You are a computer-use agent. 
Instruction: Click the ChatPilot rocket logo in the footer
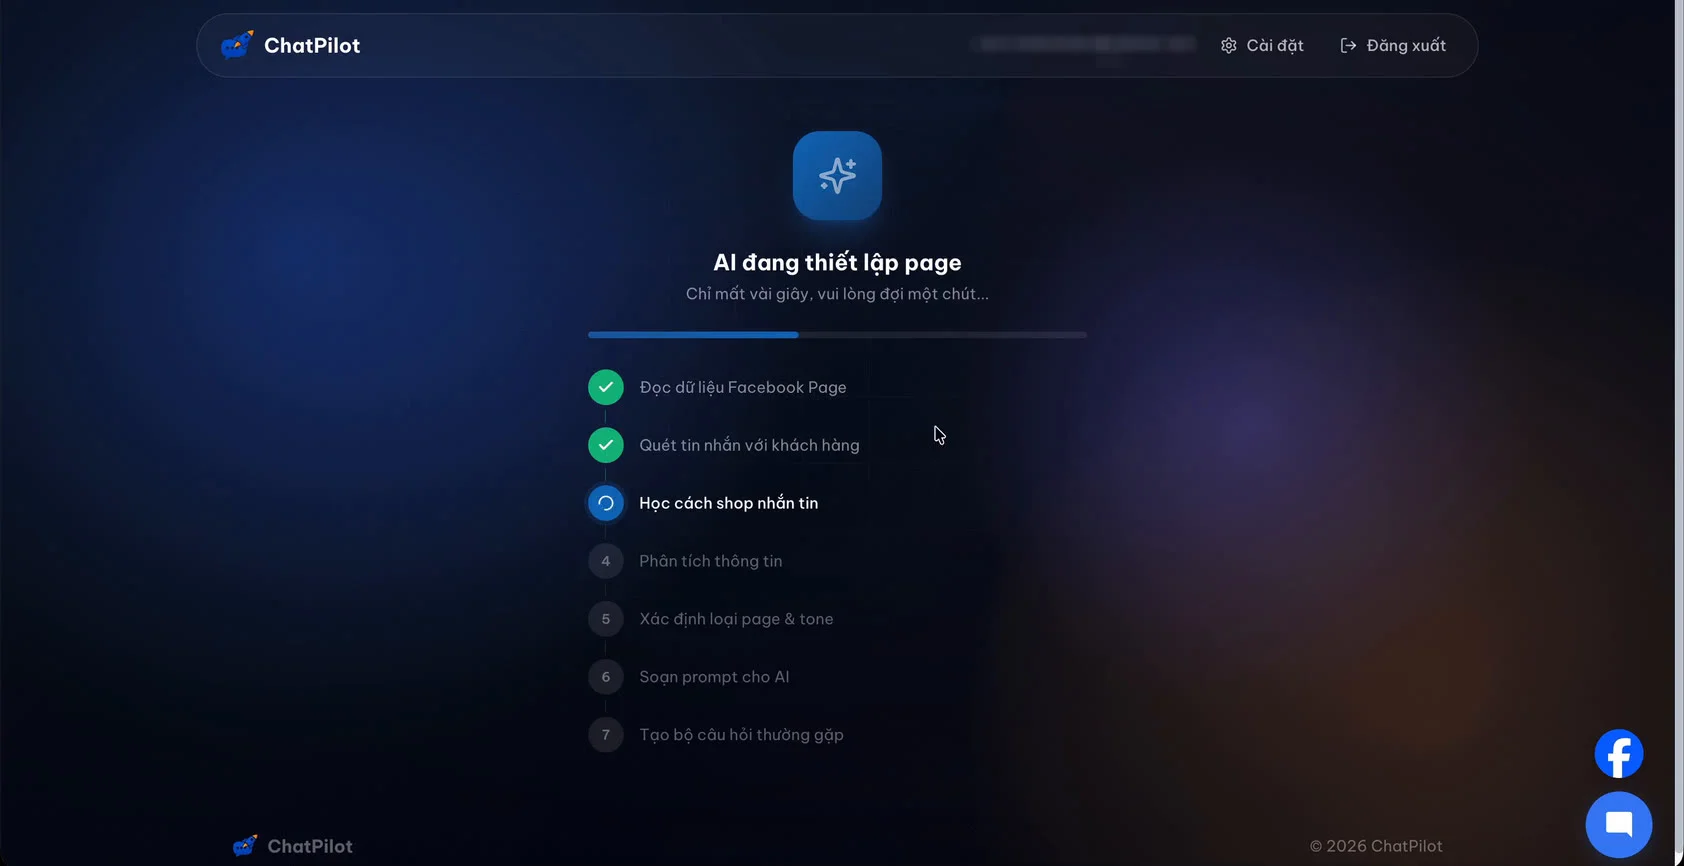tap(245, 846)
